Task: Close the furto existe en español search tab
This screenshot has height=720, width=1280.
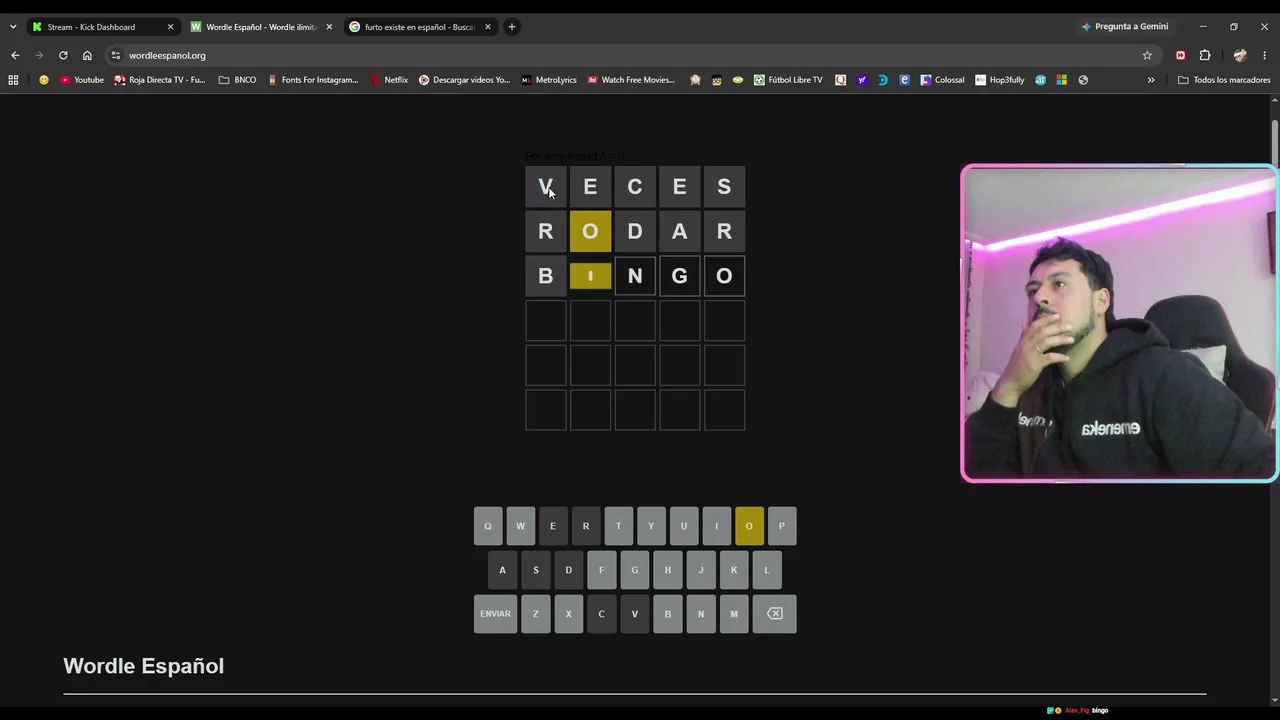Action: pos(488,27)
